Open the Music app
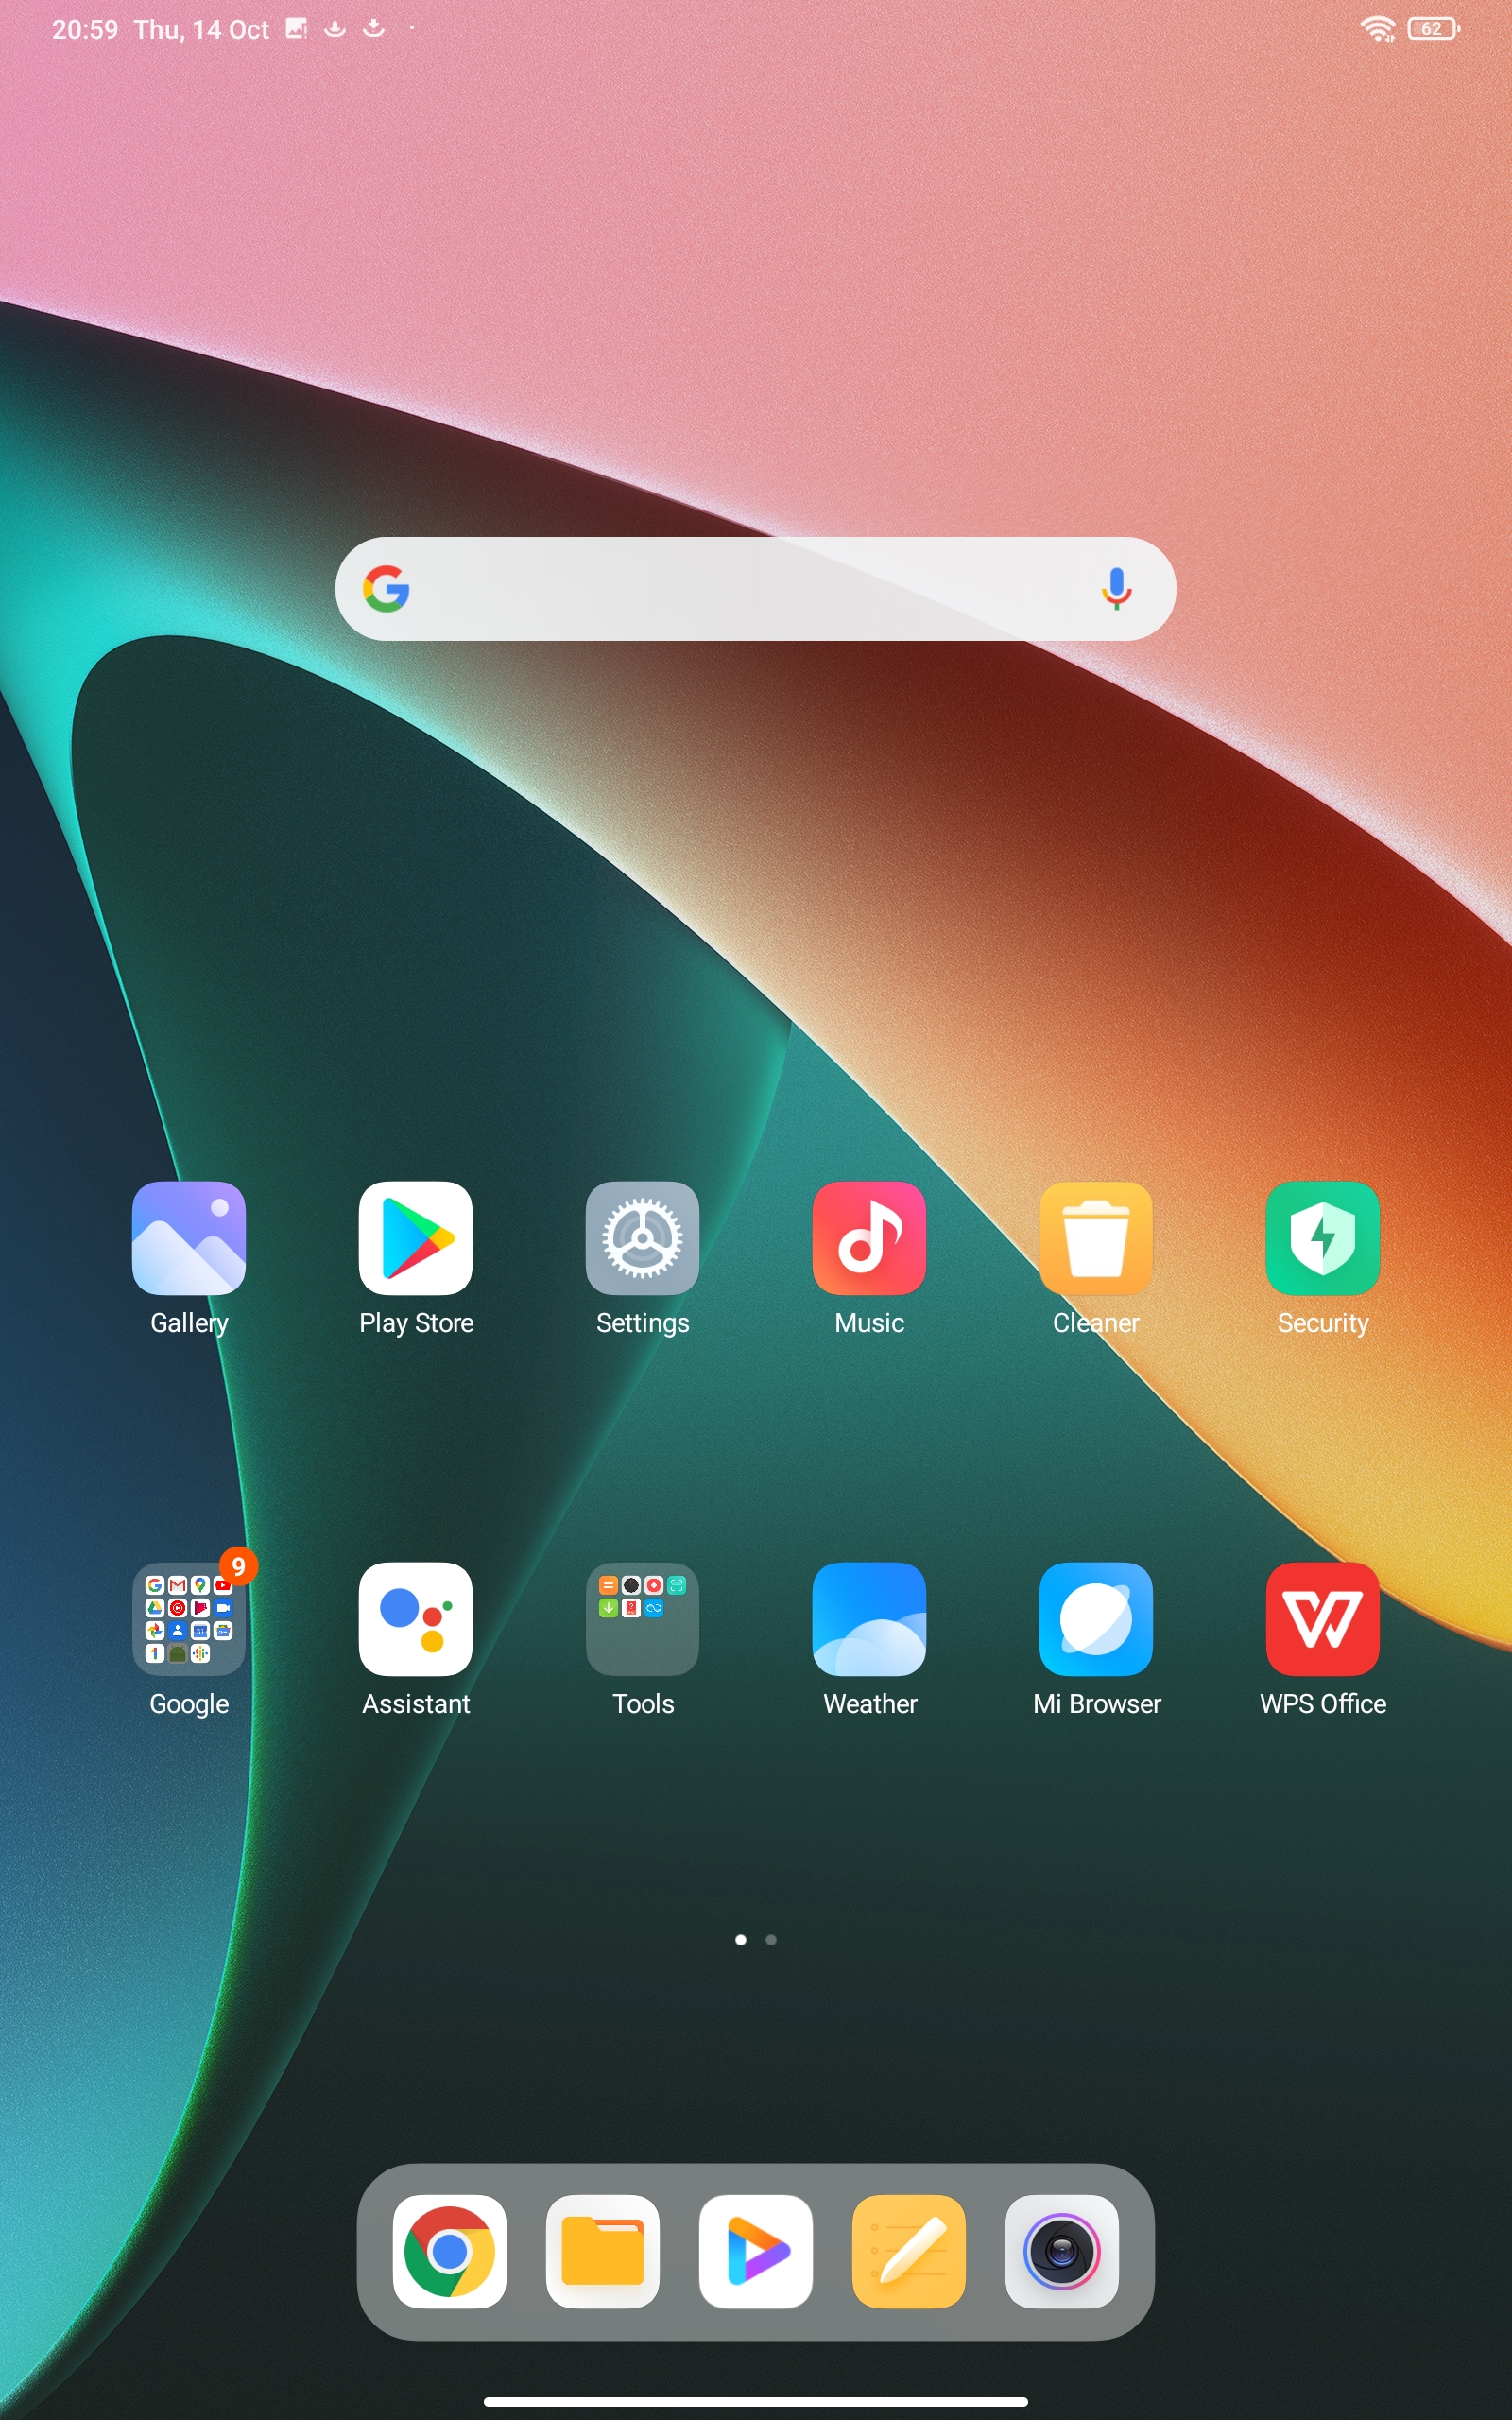The height and width of the screenshot is (2420, 1512). tap(869, 1238)
